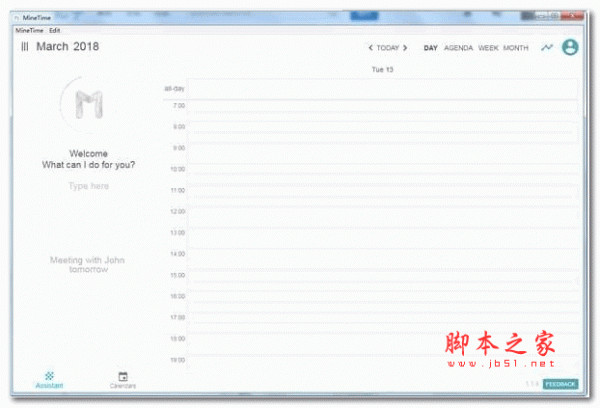Click the all-day event row
Viewport: 600px width, 408px height.
pos(383,89)
